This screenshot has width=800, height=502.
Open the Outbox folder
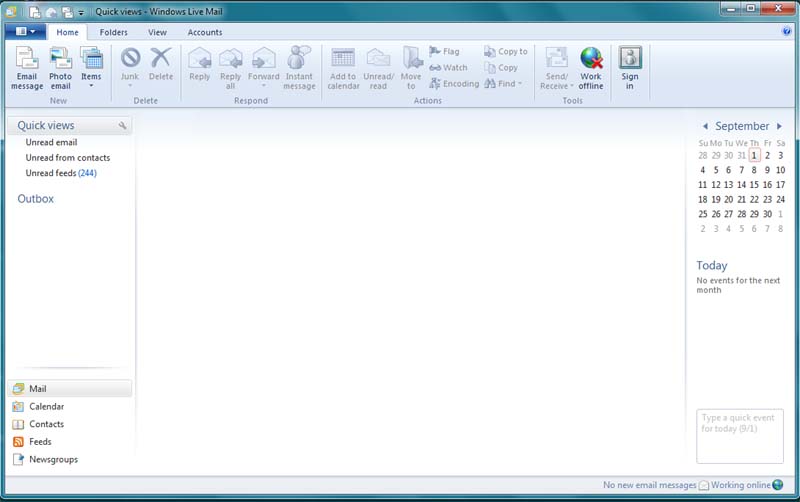pyautogui.click(x=36, y=199)
